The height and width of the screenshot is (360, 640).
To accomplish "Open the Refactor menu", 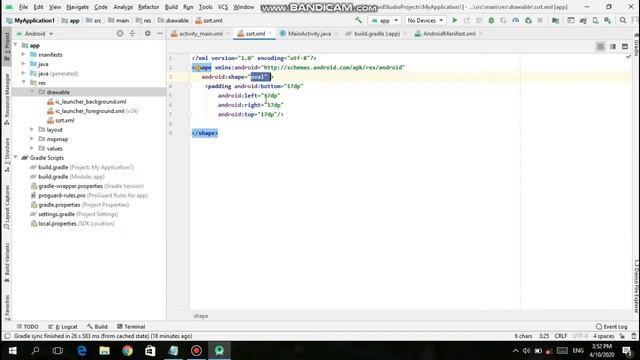I will (x=149, y=7).
